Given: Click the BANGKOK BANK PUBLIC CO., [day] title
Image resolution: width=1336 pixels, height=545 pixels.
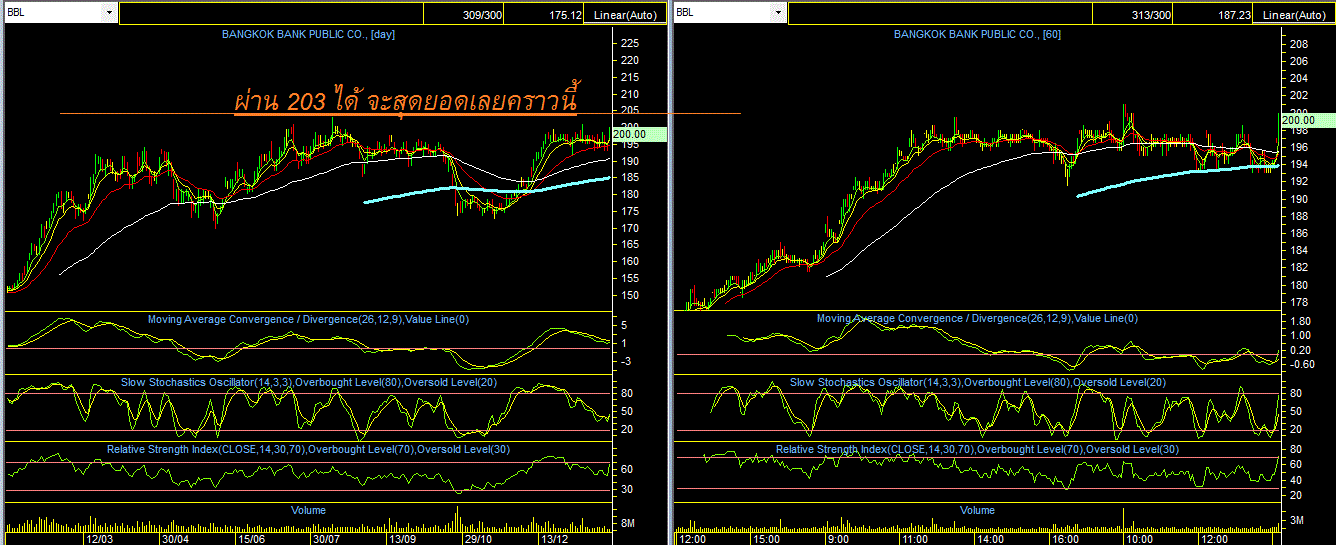Looking at the screenshot, I should pyautogui.click(x=309, y=34).
